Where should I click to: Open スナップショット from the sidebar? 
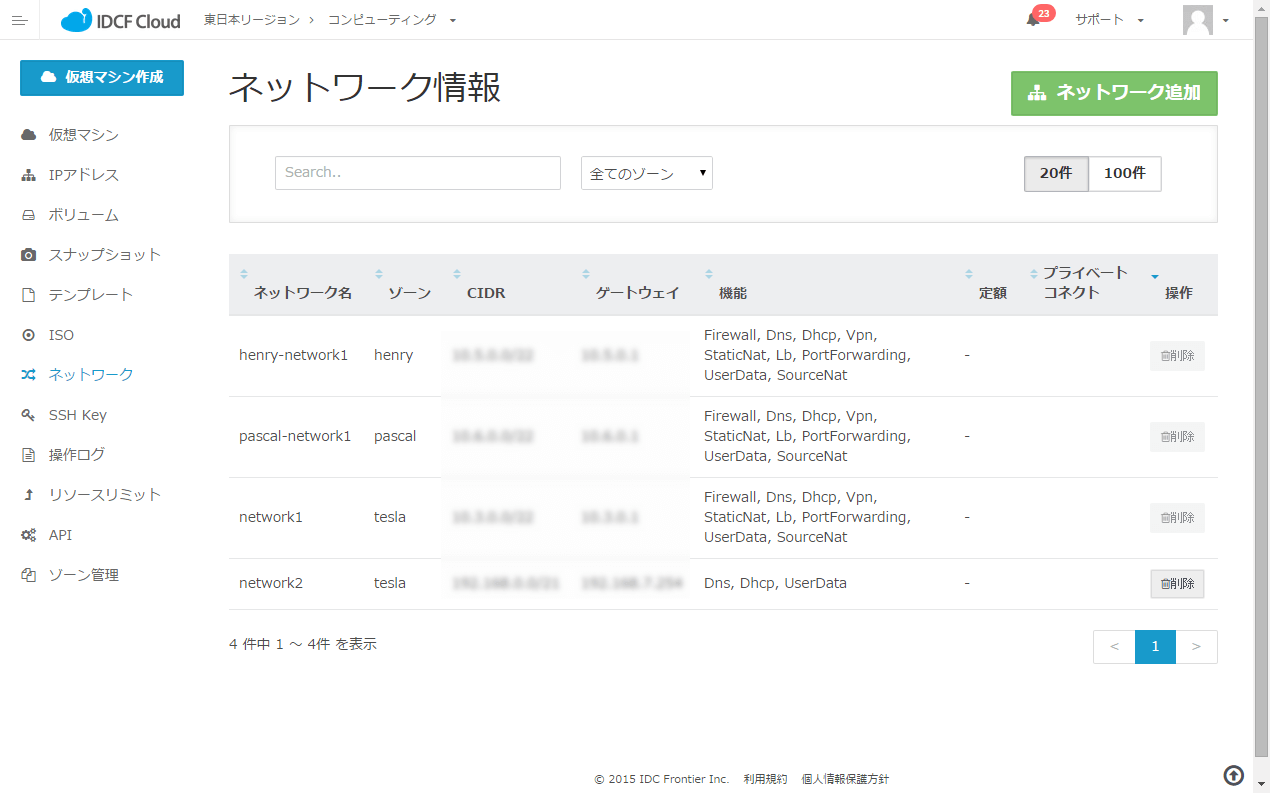tap(104, 255)
